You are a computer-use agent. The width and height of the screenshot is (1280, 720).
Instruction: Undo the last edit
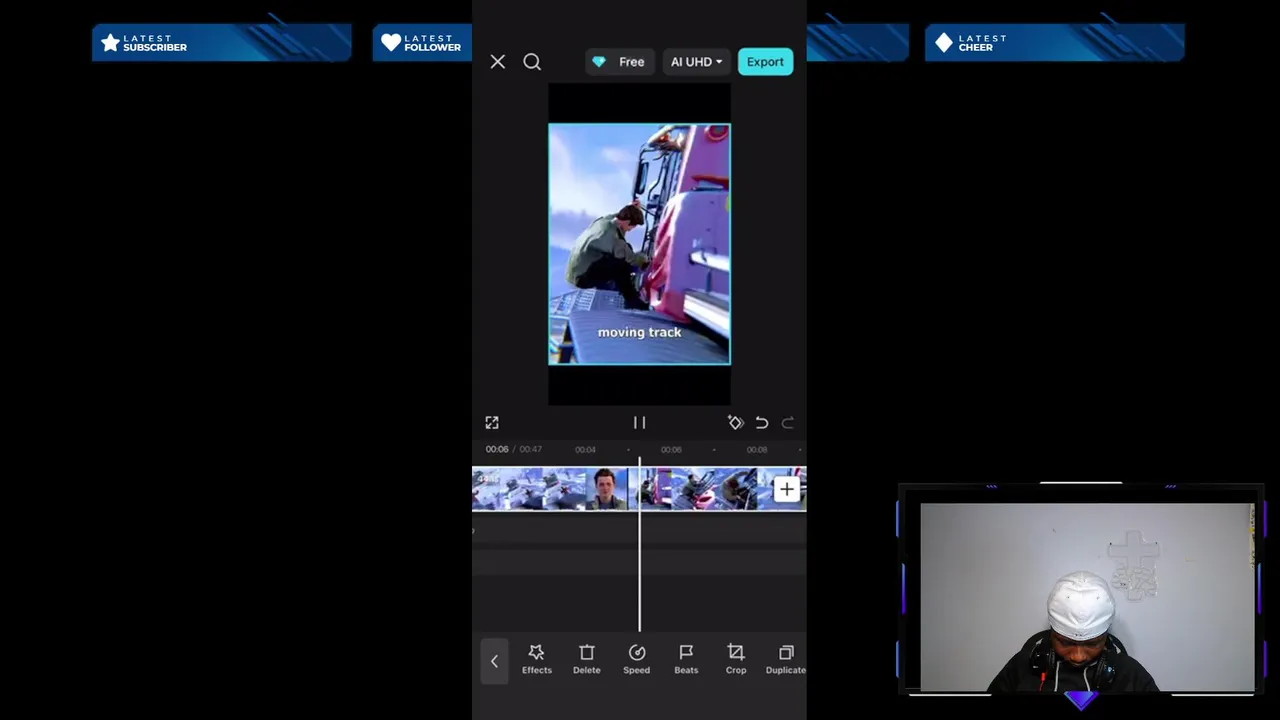point(762,423)
